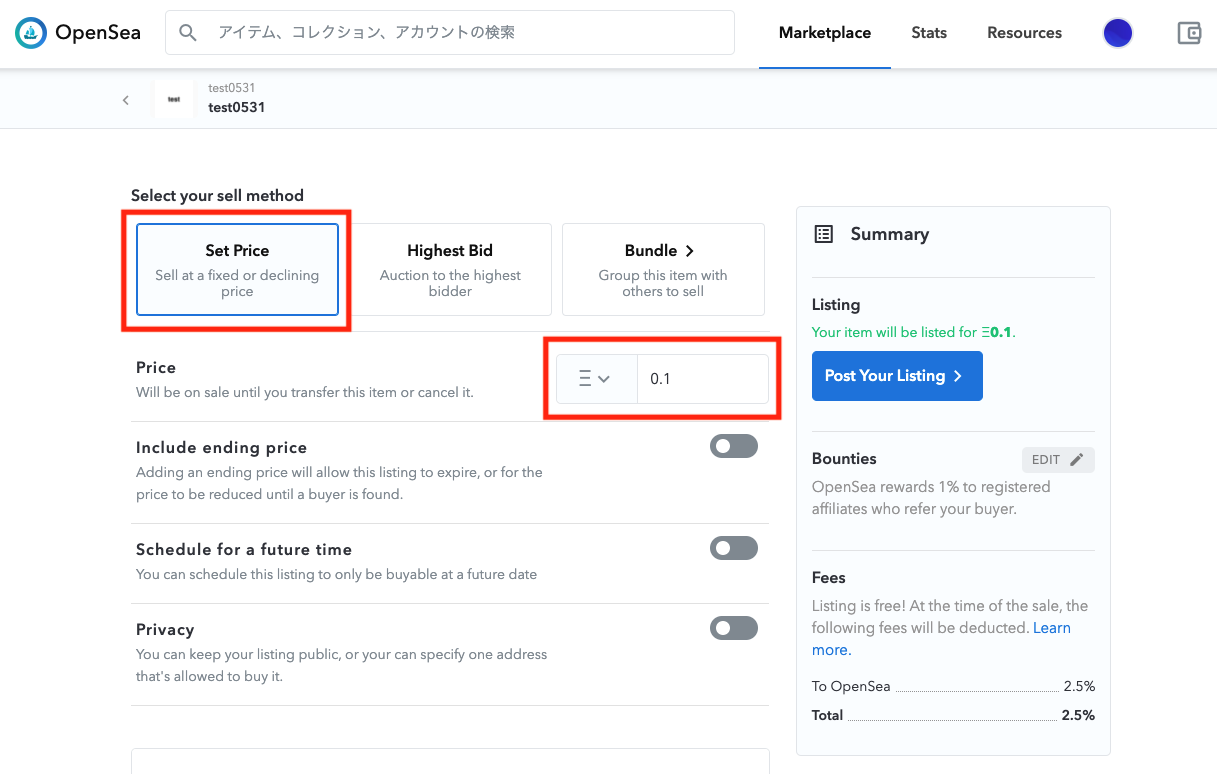Click the Summary list icon

click(x=824, y=234)
